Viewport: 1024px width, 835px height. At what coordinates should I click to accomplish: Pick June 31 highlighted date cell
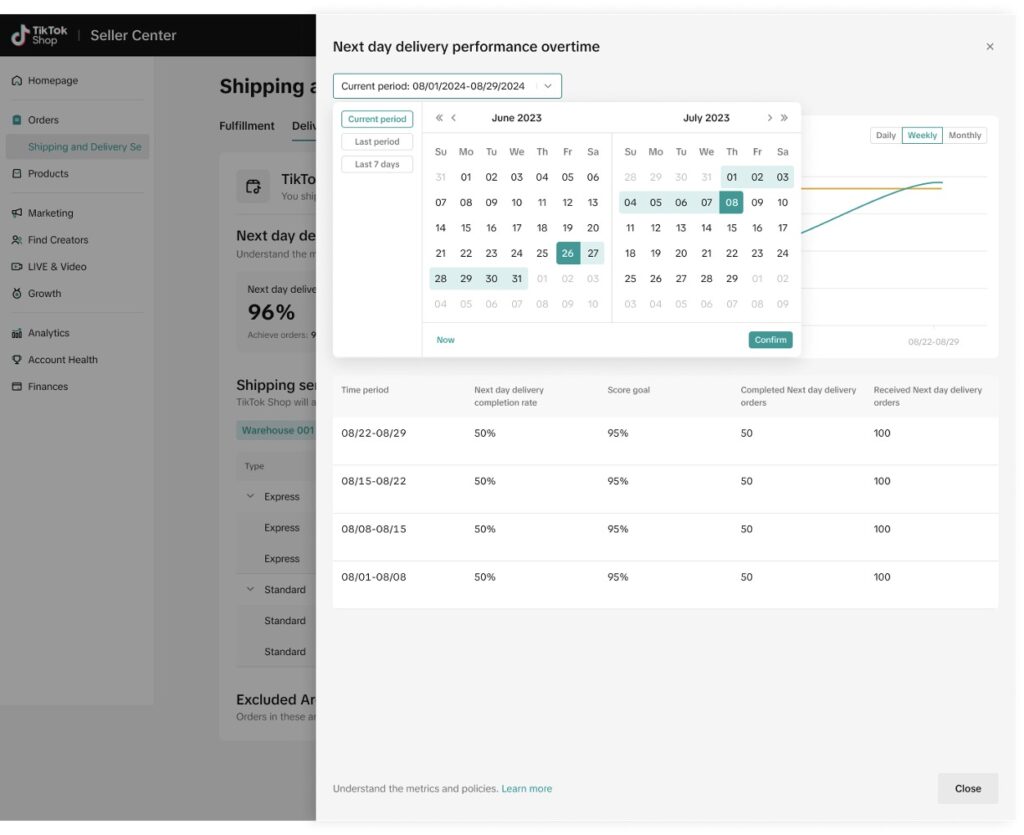(517, 279)
